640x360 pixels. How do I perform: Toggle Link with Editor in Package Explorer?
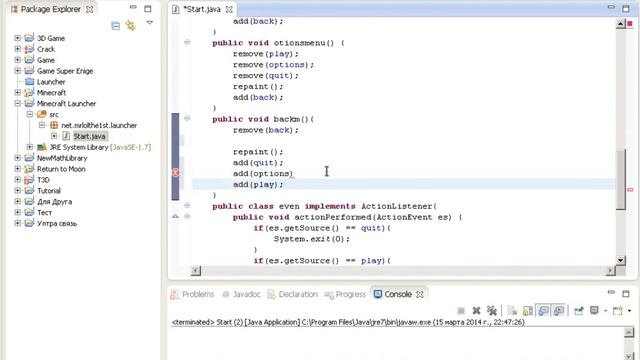tap(131, 26)
